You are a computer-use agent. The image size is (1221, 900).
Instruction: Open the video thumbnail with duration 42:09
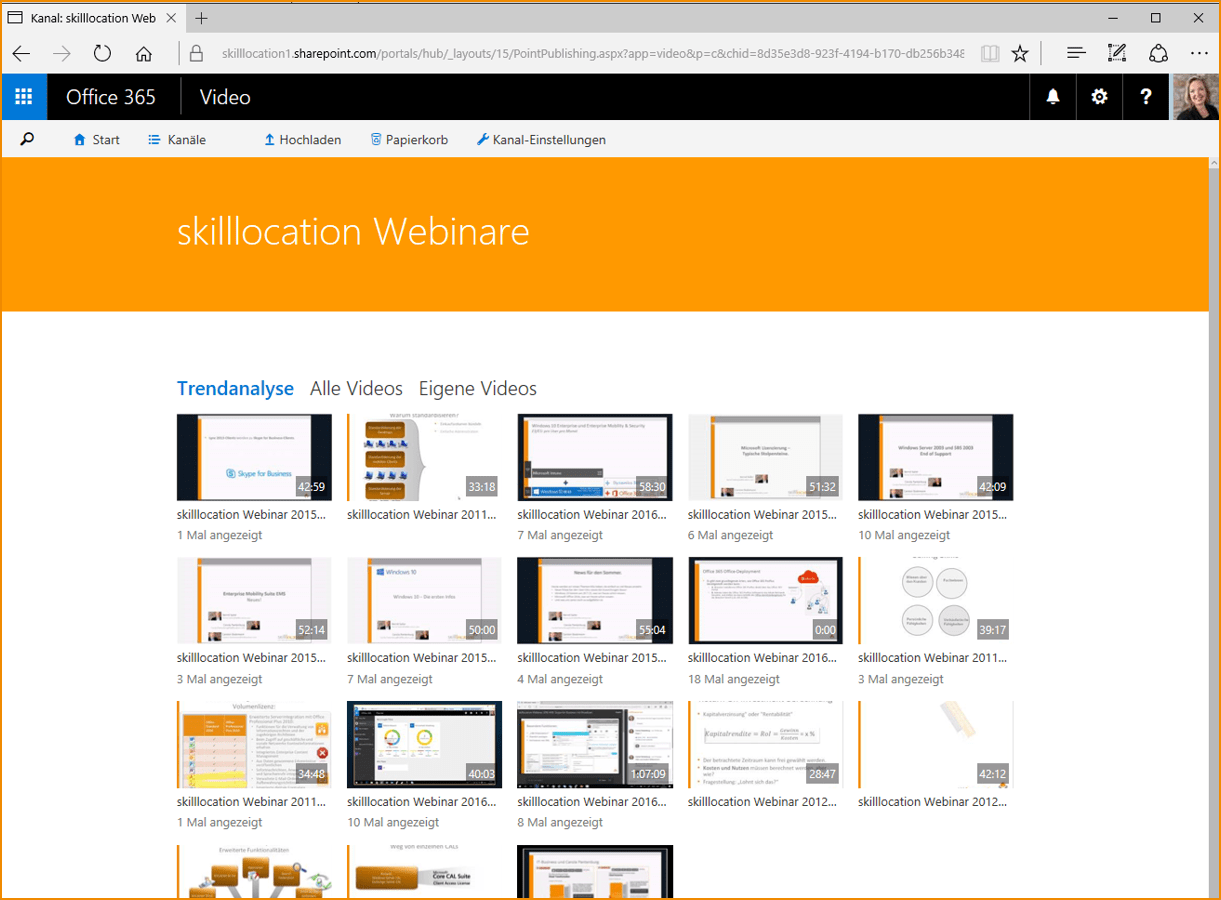[x=935, y=457]
